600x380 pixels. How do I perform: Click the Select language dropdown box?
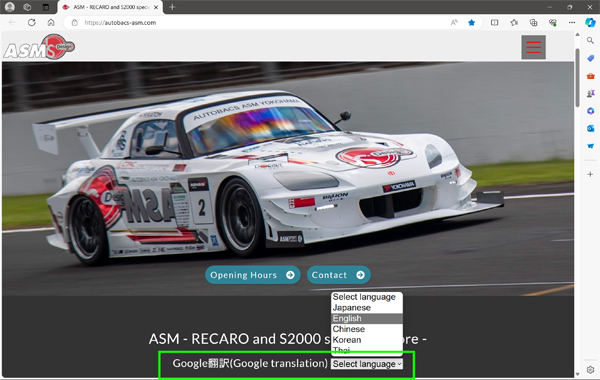click(367, 364)
